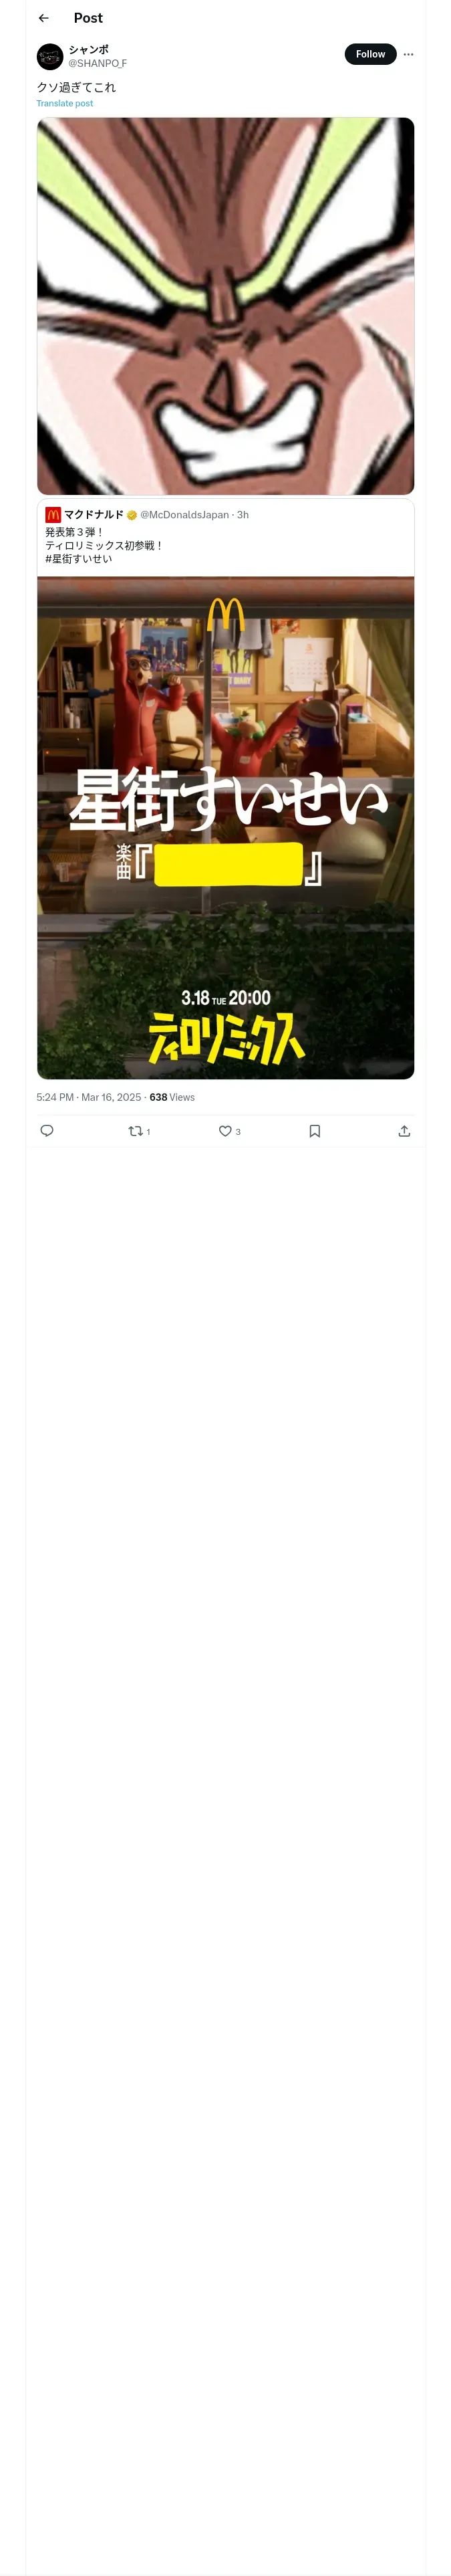Translate post link
Image resolution: width=451 pixels, height=2576 pixels.
pyautogui.click(x=65, y=103)
